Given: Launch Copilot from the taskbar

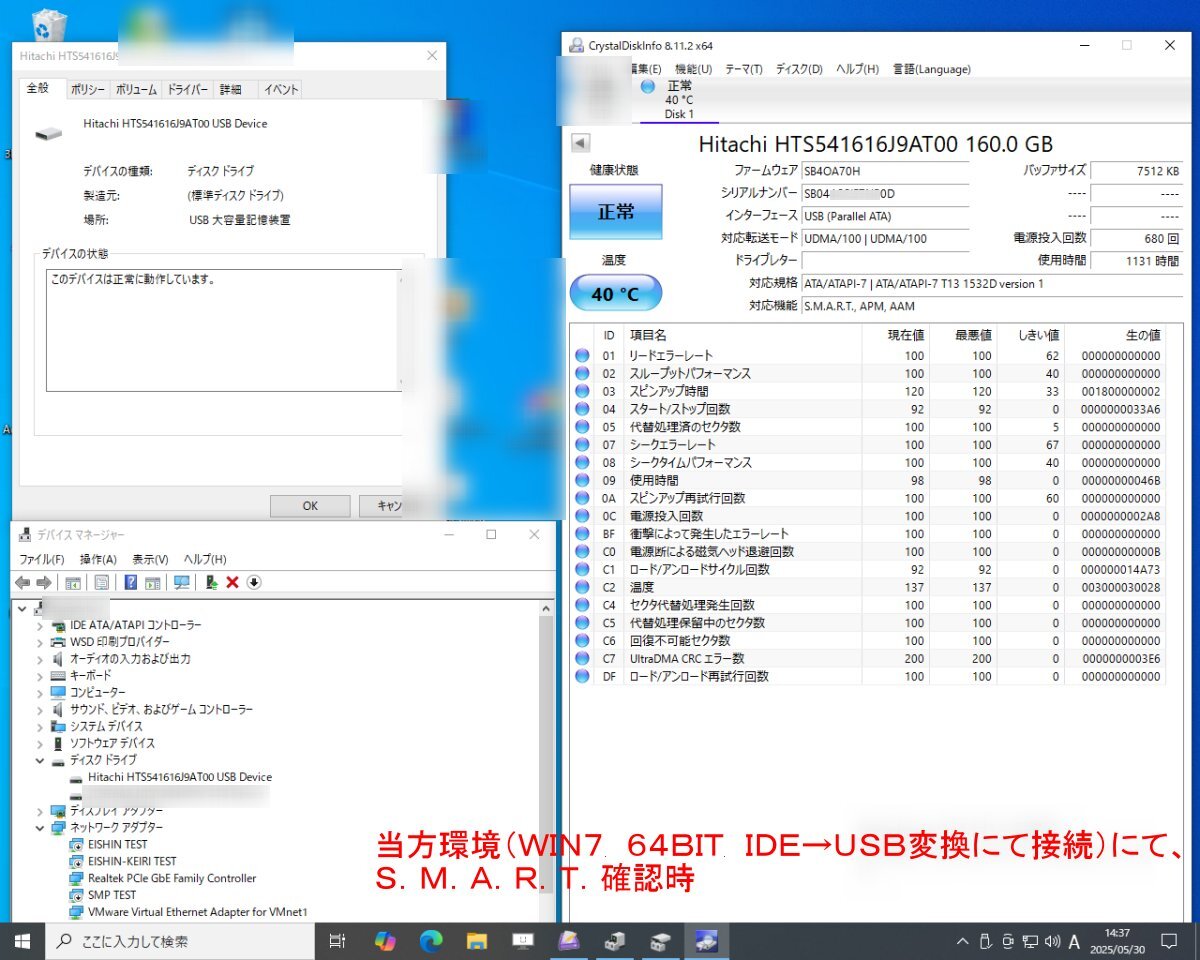Looking at the screenshot, I should 385,941.
